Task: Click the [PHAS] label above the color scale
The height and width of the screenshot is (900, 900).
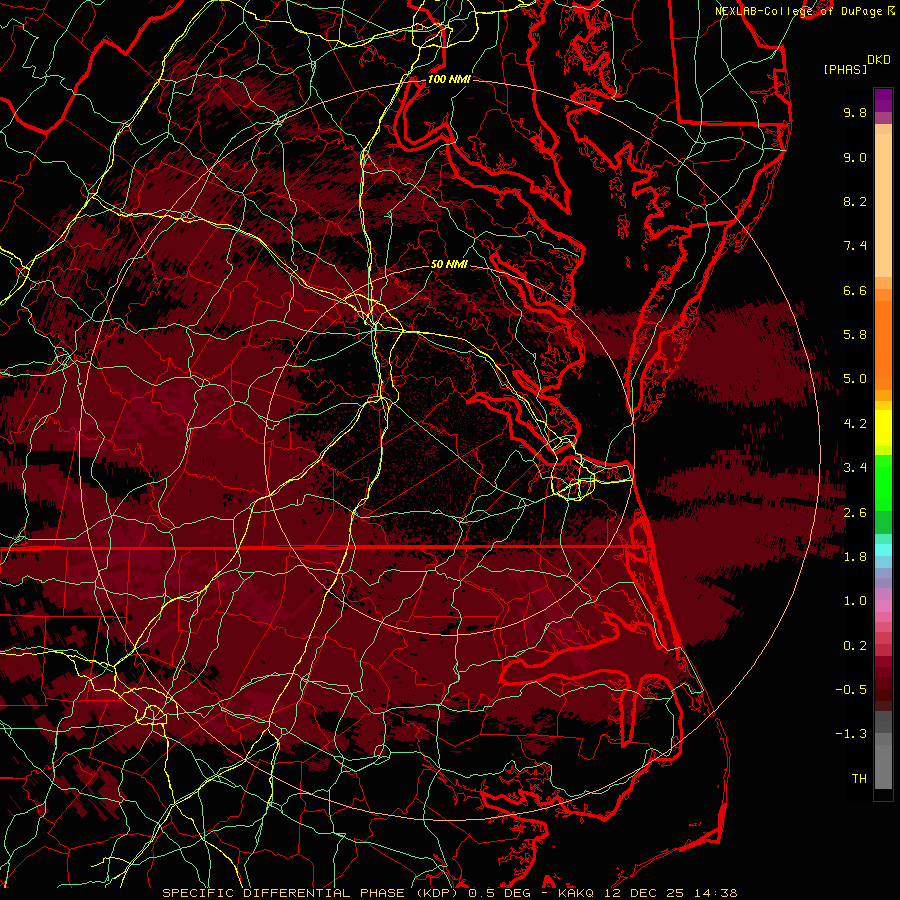Action: pos(845,69)
